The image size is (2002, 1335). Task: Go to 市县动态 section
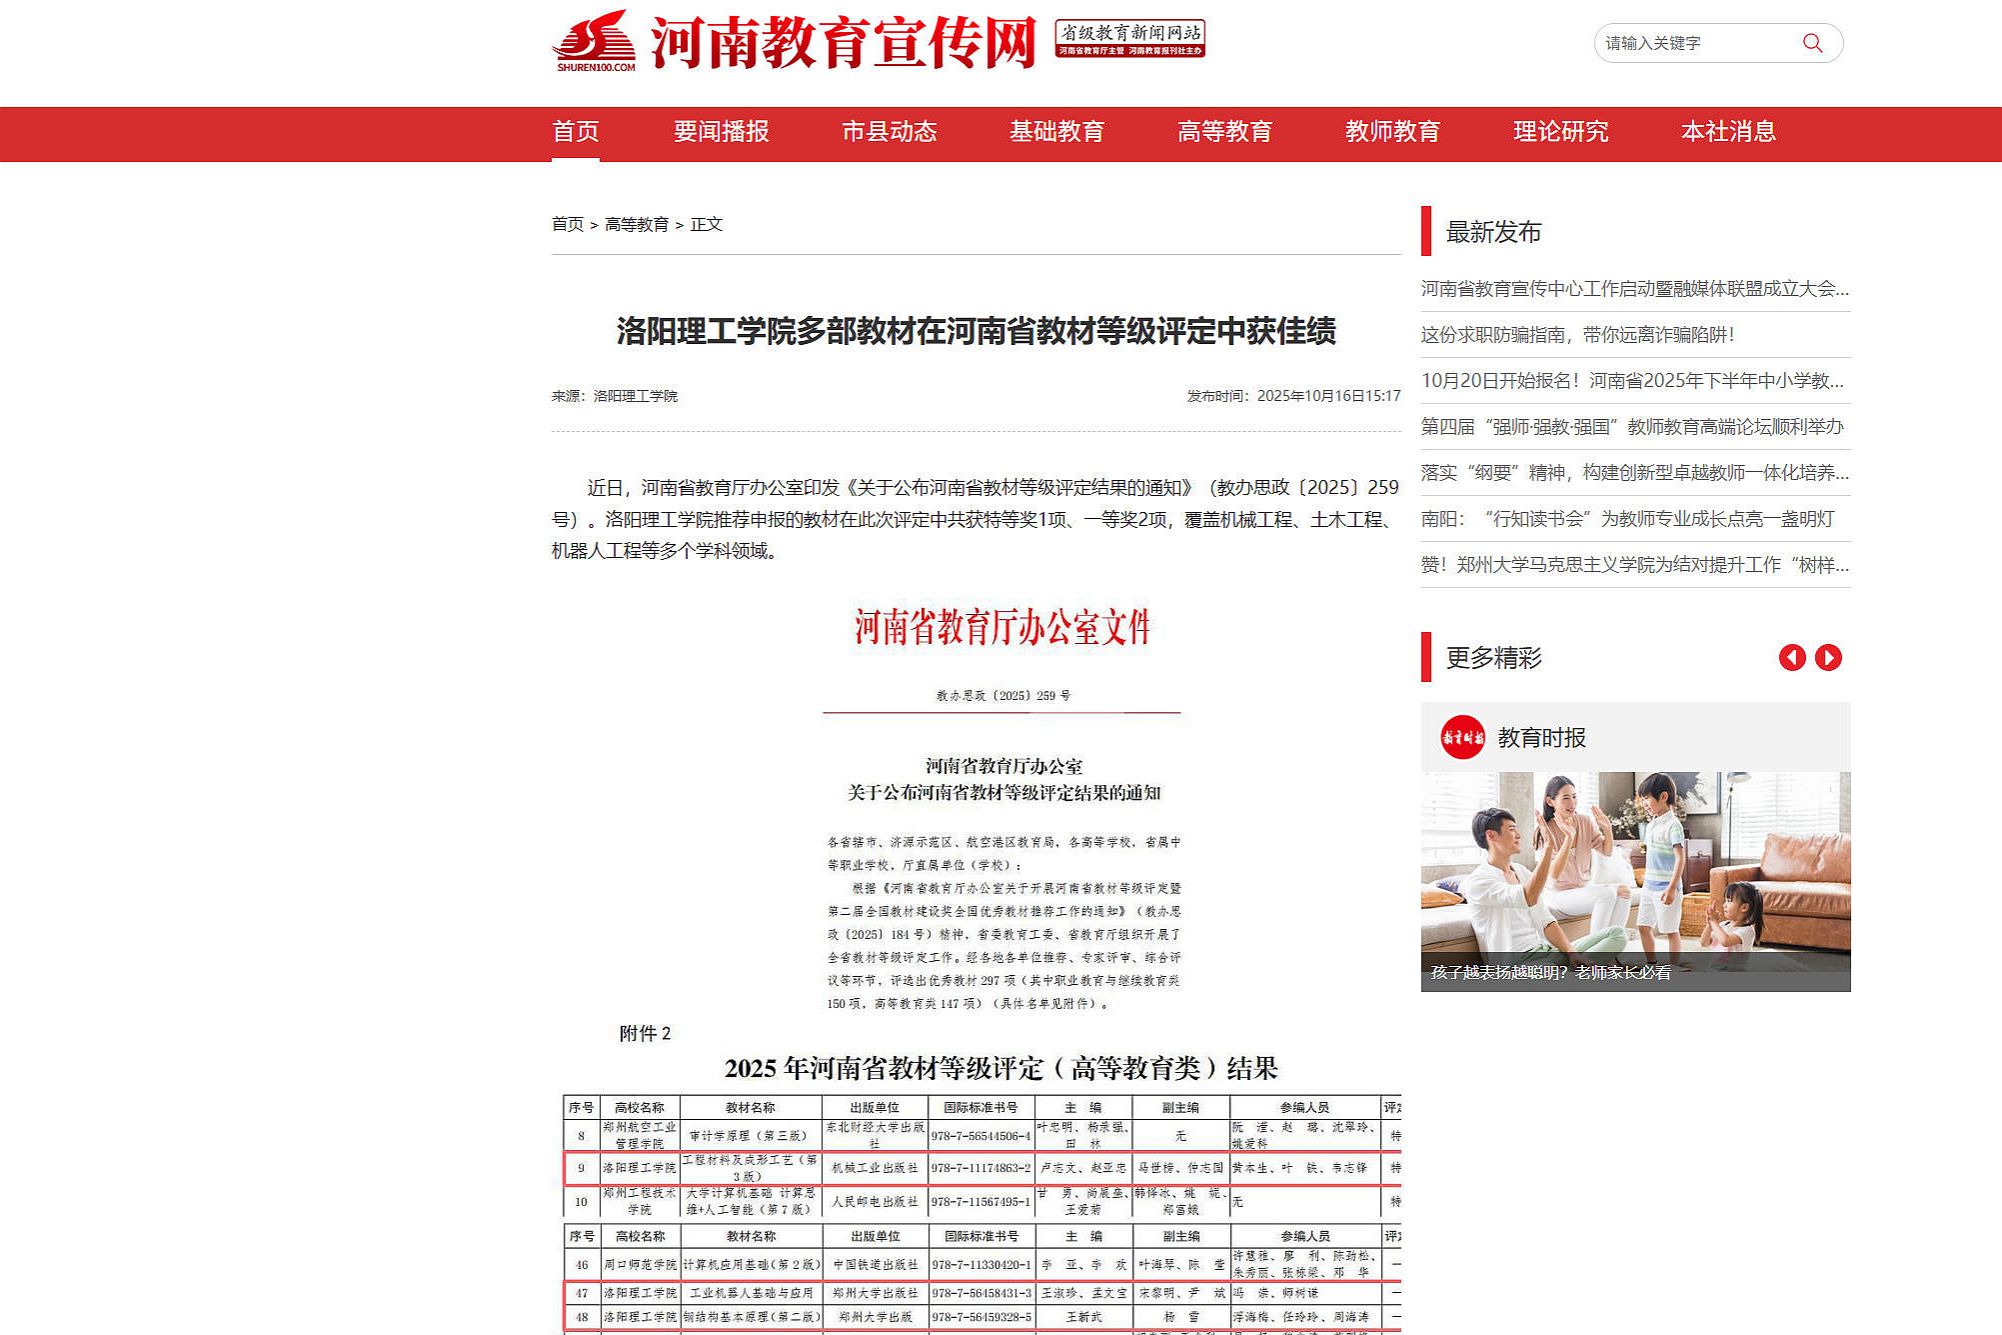point(888,132)
